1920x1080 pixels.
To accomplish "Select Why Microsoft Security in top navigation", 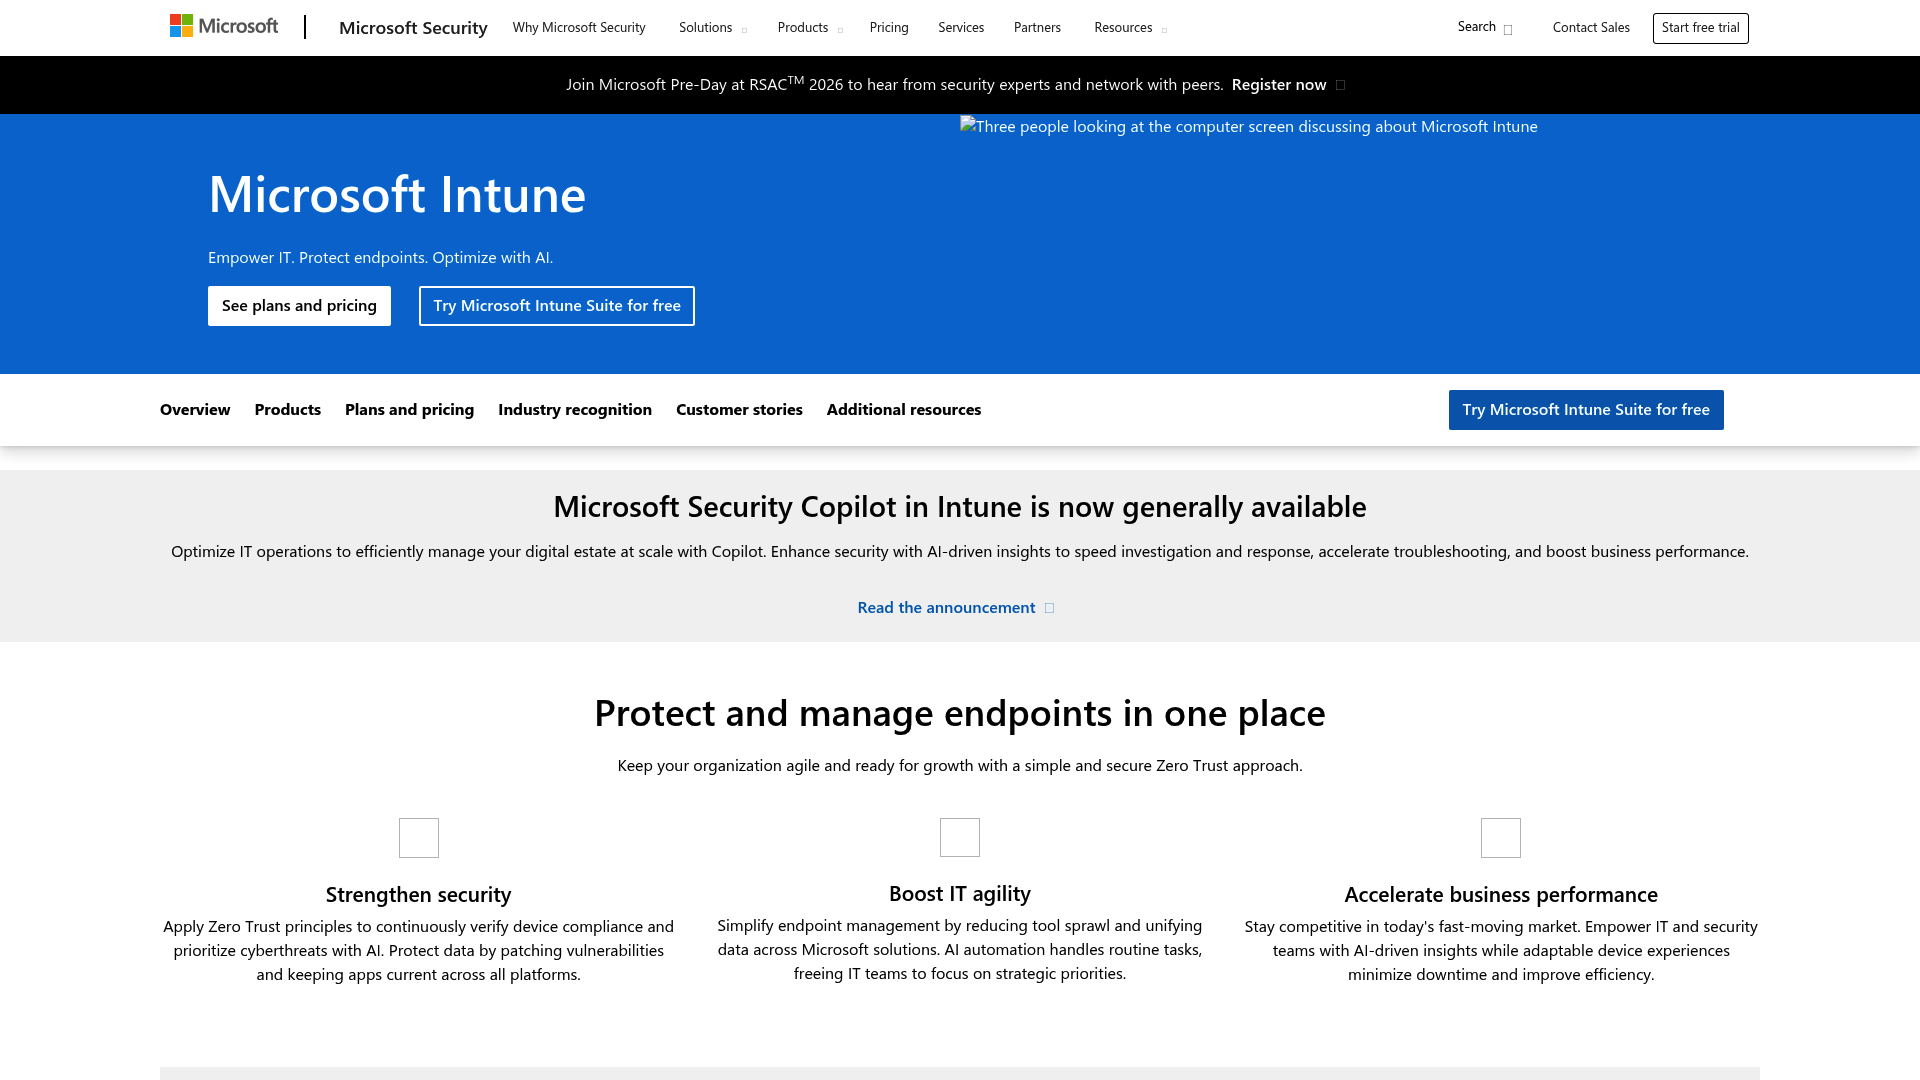I will point(579,27).
